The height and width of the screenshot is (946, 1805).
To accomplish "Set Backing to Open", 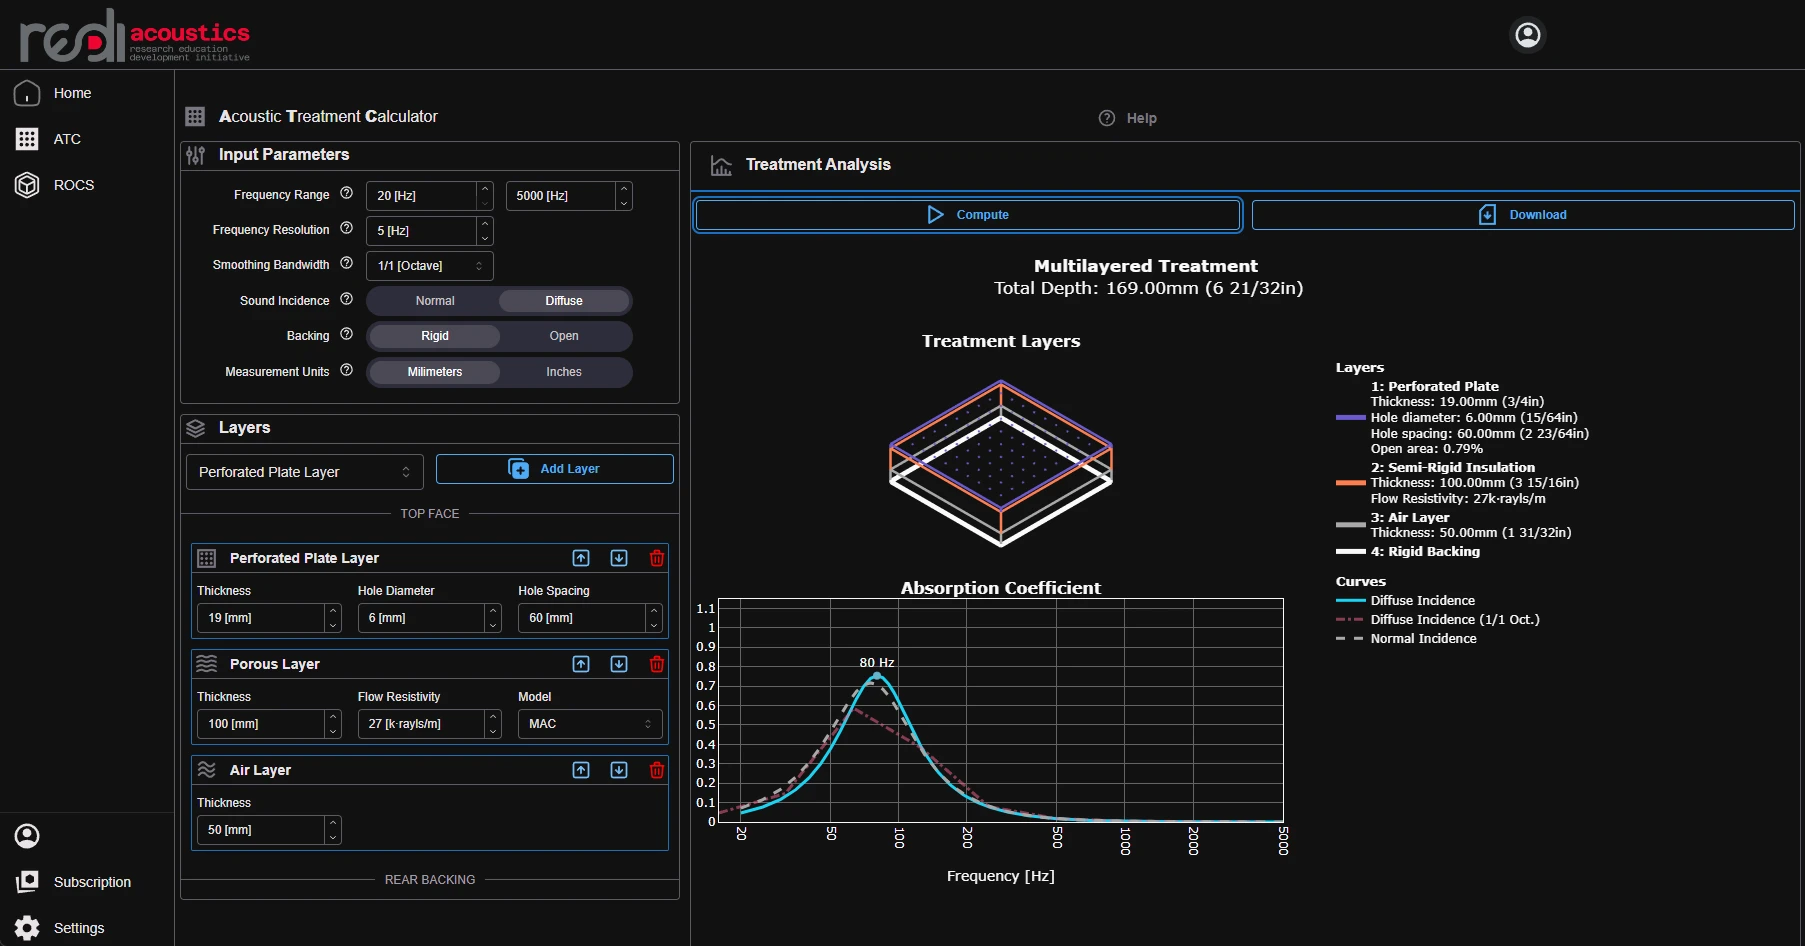I will coord(563,336).
